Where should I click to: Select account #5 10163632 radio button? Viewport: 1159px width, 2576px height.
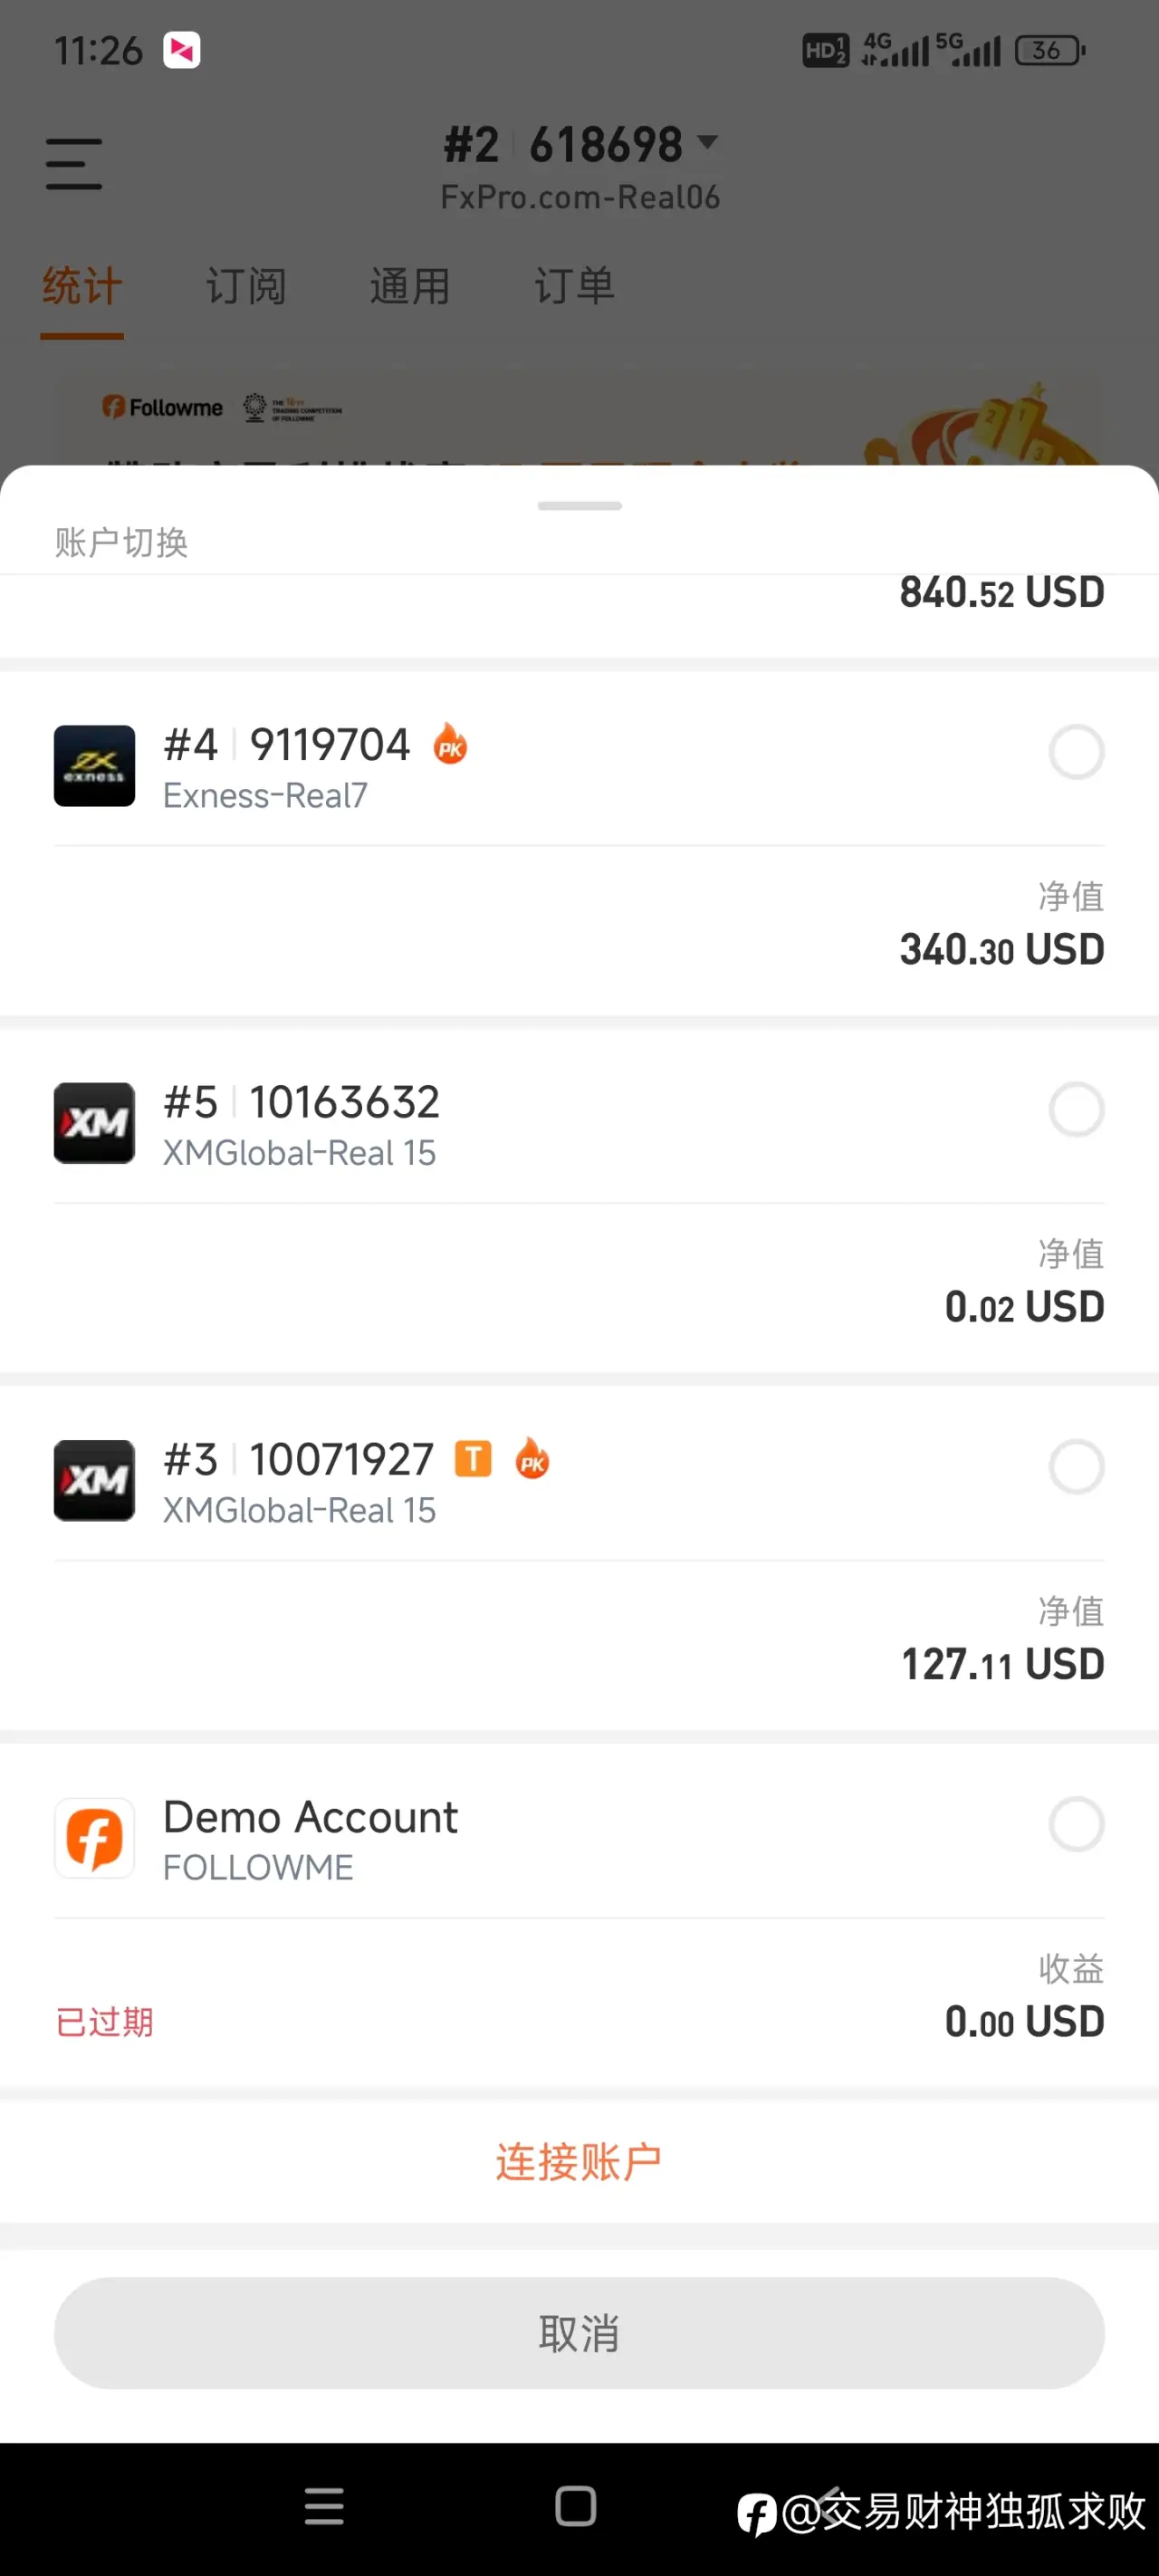[1076, 1109]
